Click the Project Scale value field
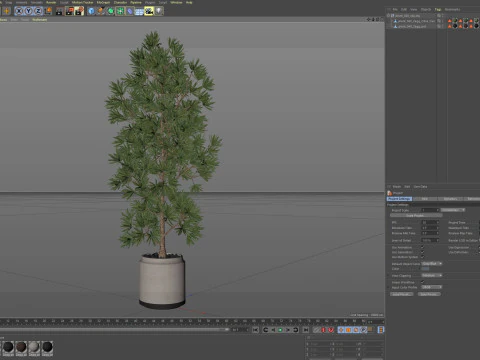The image size is (480, 360). tap(429, 210)
